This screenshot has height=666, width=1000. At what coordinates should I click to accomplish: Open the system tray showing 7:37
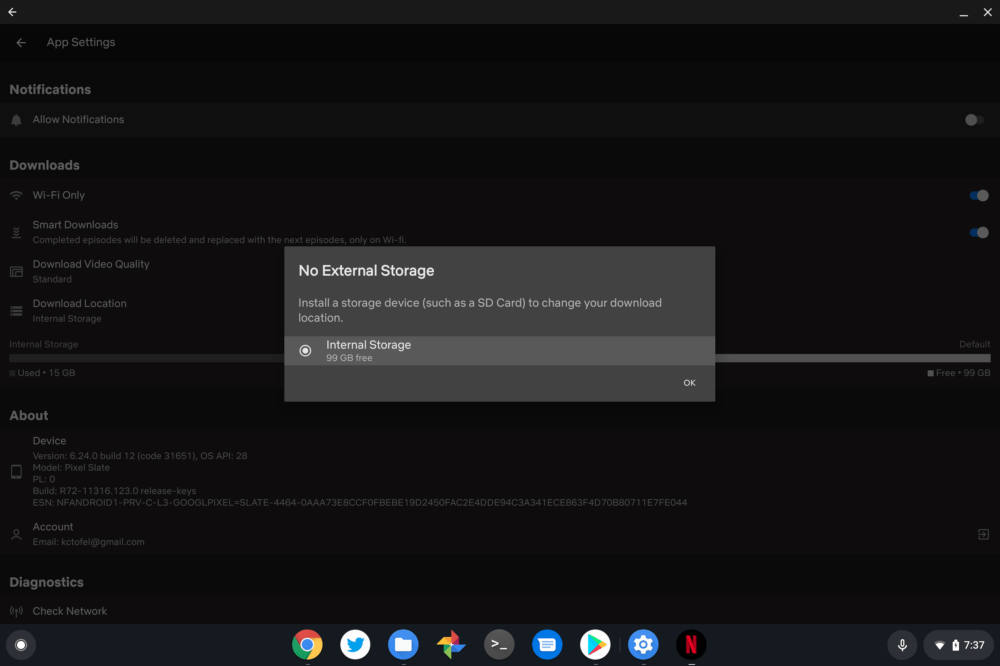coord(959,645)
